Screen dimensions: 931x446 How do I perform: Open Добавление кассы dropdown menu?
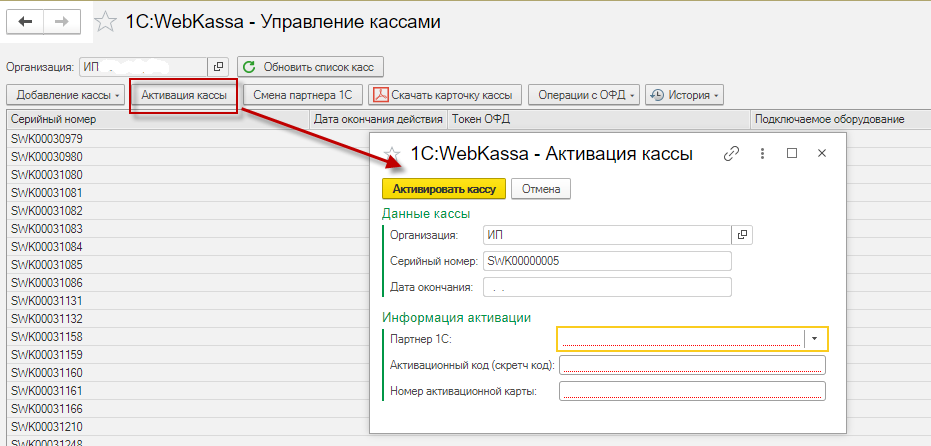tap(66, 95)
